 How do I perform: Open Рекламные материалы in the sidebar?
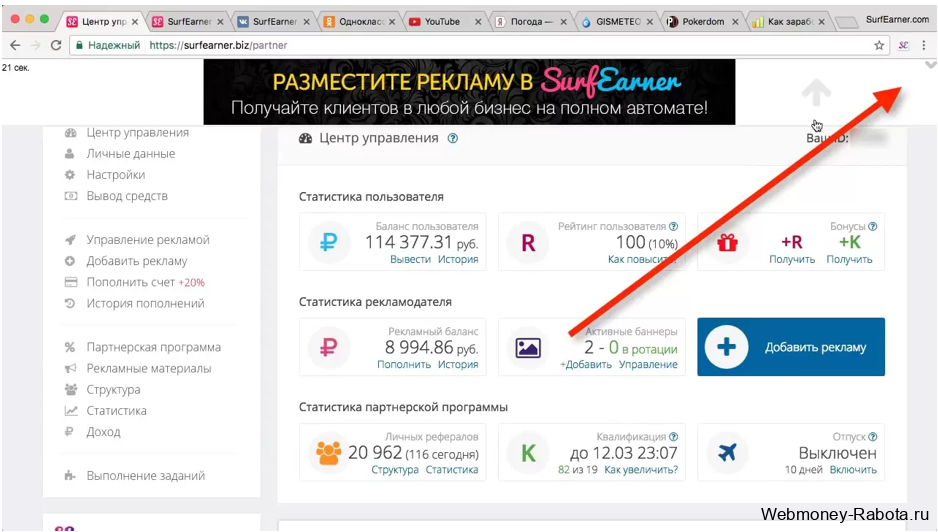[148, 369]
